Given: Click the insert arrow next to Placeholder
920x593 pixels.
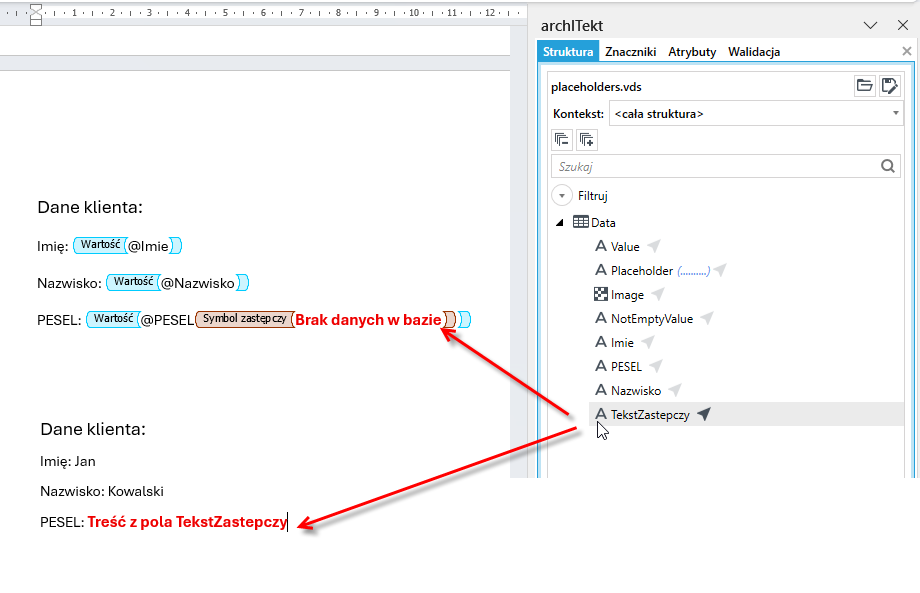Looking at the screenshot, I should (x=721, y=270).
